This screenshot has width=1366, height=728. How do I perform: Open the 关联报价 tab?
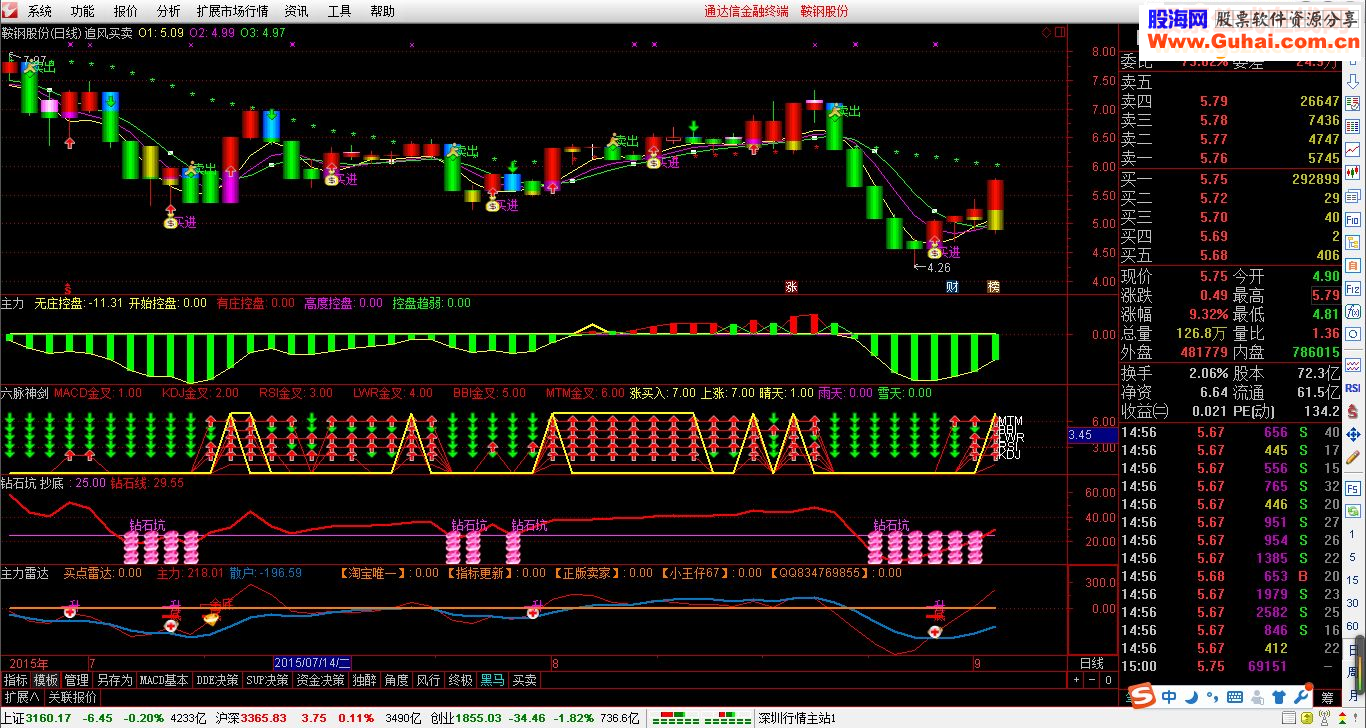click(x=72, y=697)
